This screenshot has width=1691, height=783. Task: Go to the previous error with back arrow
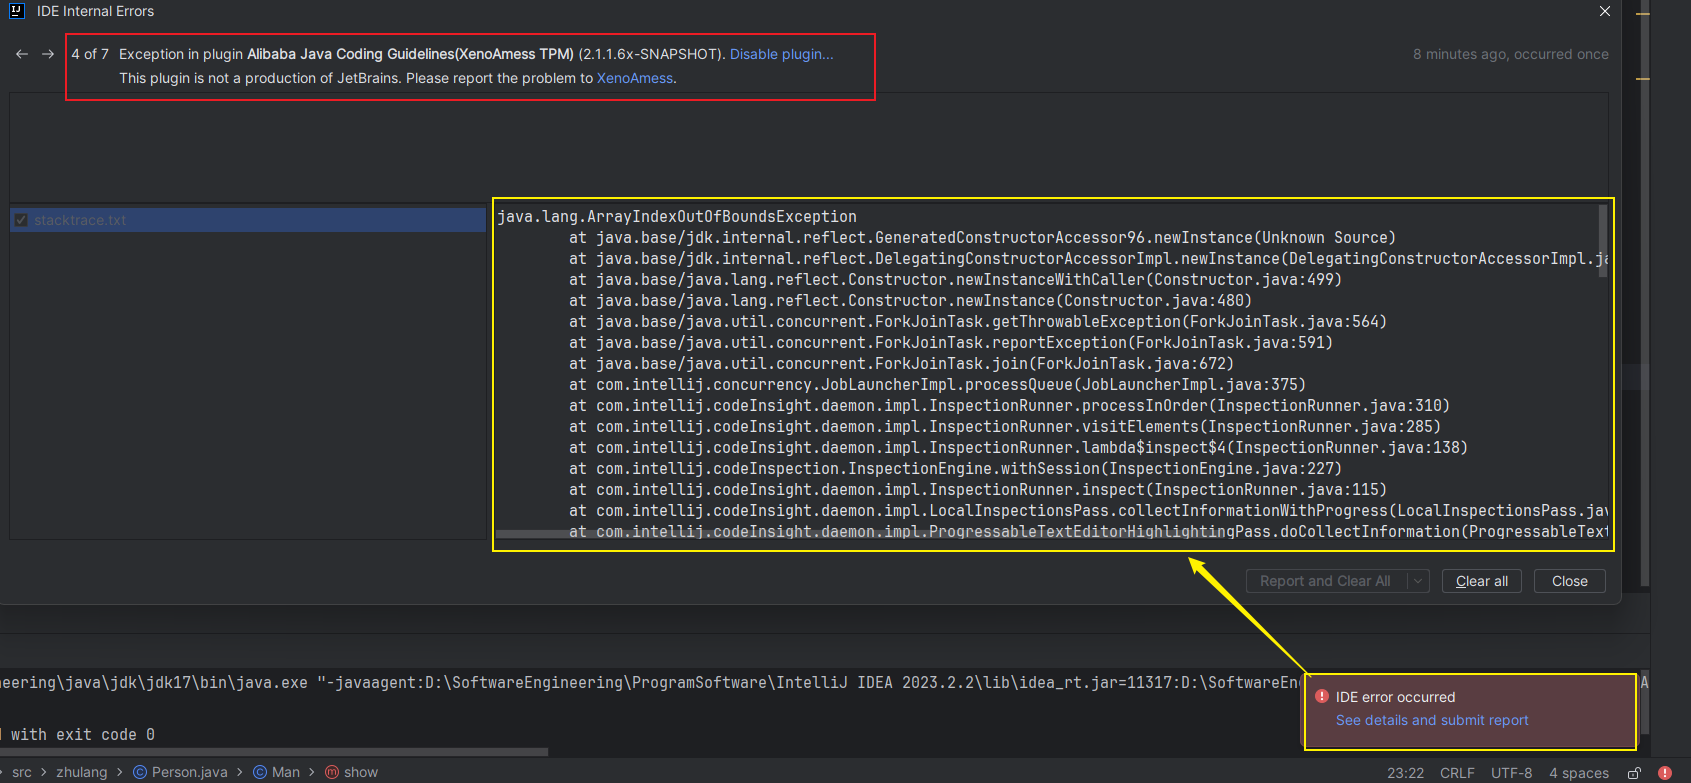(22, 54)
